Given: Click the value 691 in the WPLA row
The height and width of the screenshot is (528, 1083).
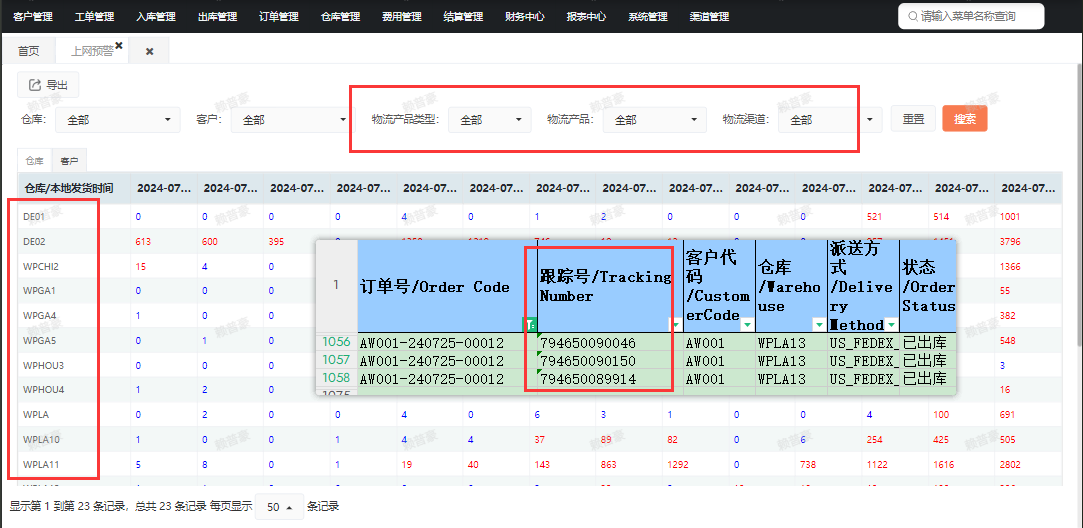Looking at the screenshot, I should (x=1007, y=415).
